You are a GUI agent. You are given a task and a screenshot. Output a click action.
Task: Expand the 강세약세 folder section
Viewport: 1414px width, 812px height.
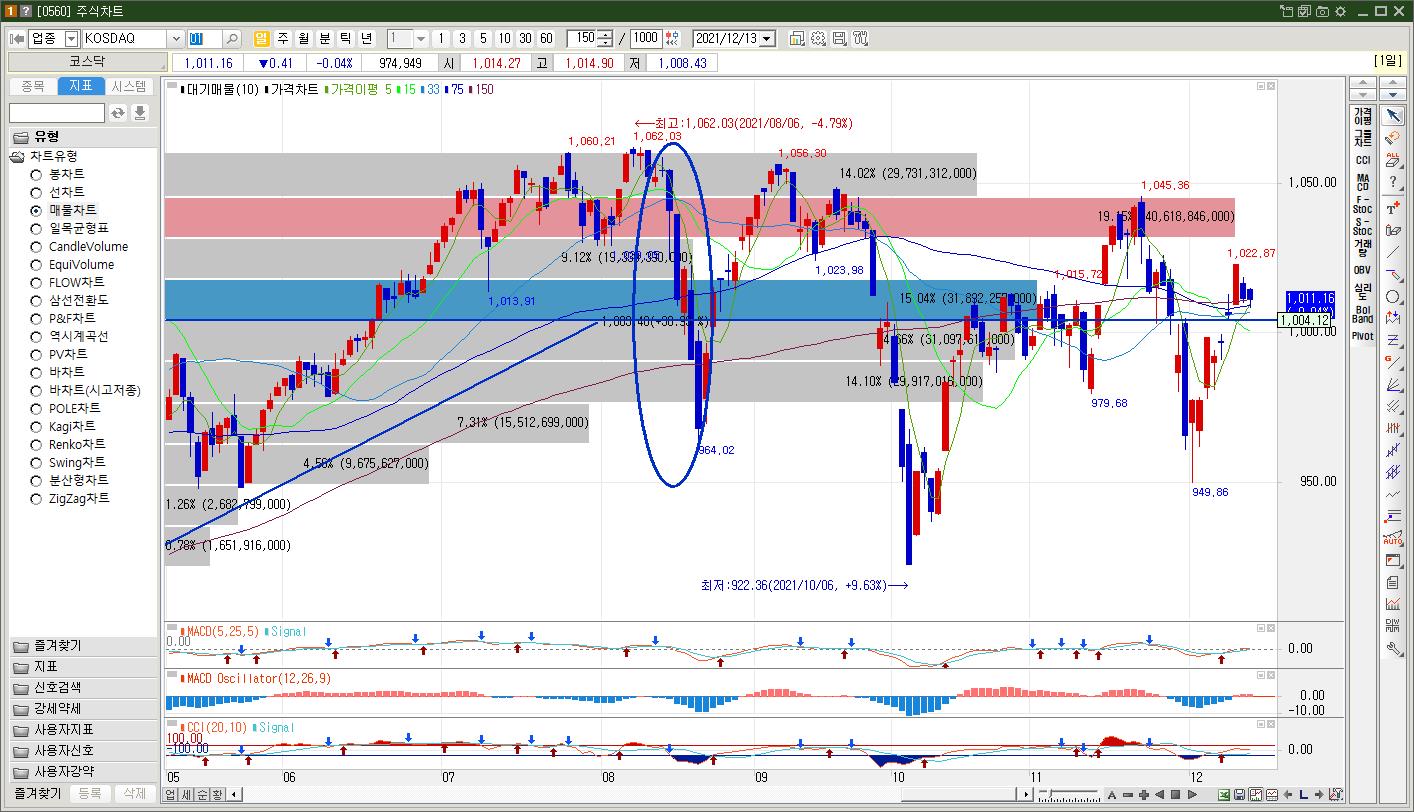tap(83, 709)
